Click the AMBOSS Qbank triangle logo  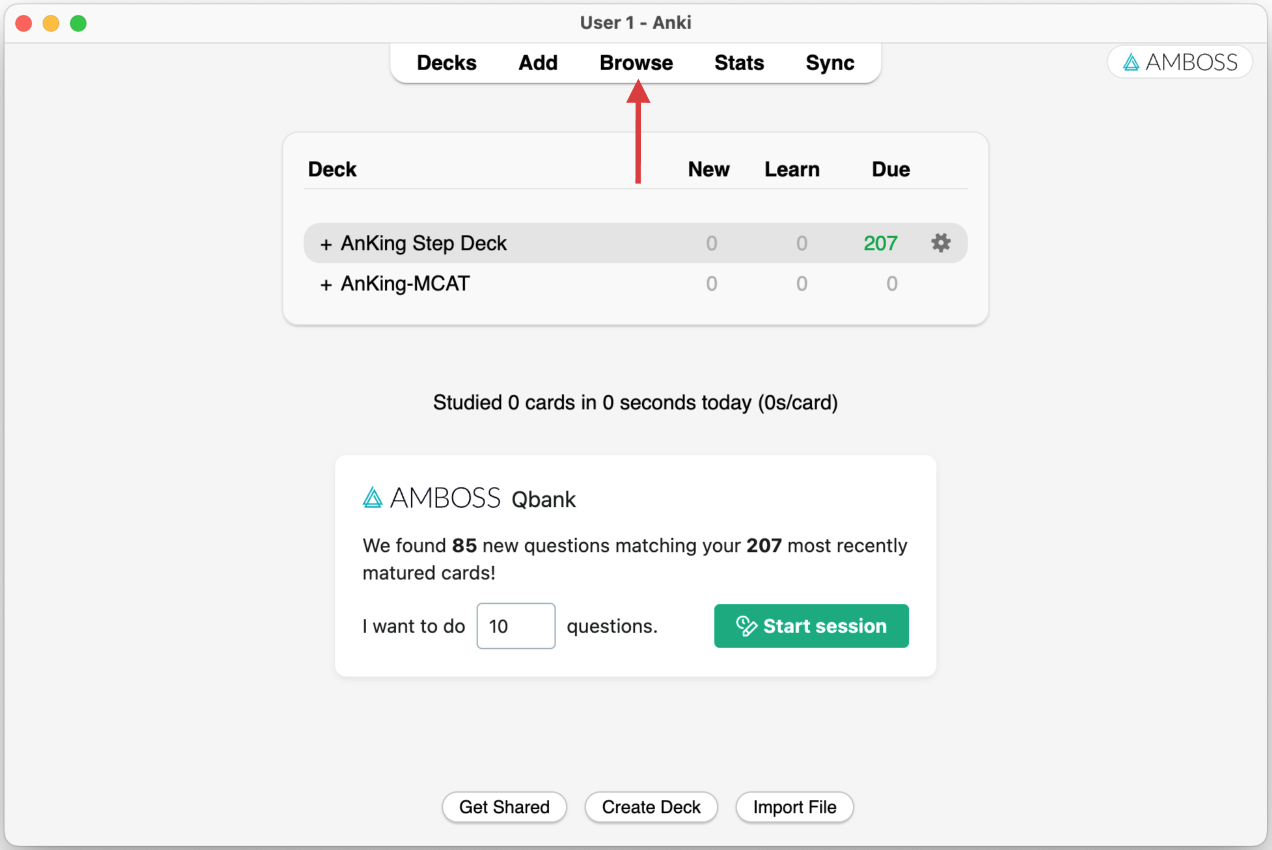(373, 497)
